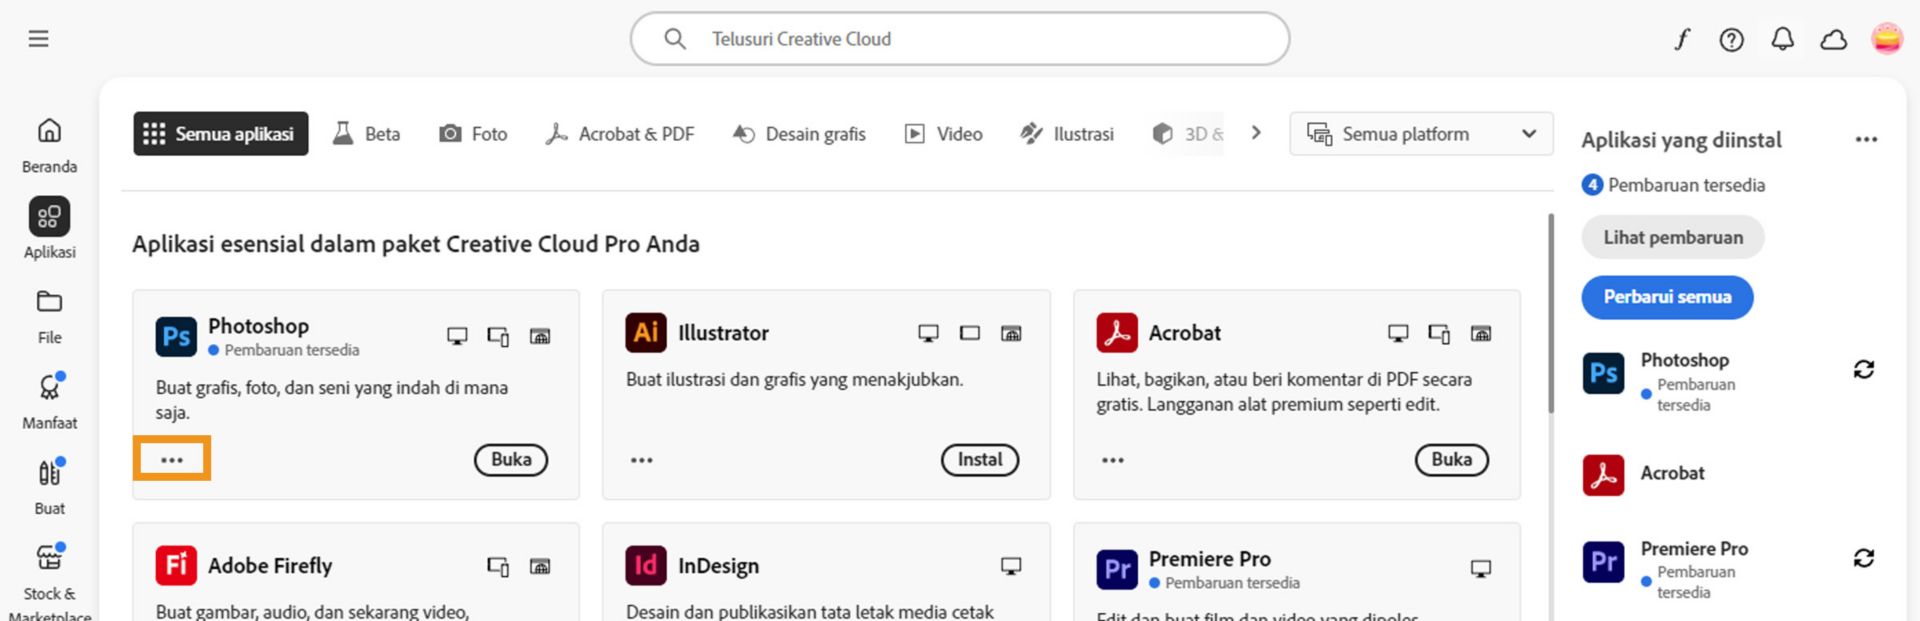Click the fonts (f) icon
The width and height of the screenshot is (1920, 621).
pyautogui.click(x=1682, y=39)
